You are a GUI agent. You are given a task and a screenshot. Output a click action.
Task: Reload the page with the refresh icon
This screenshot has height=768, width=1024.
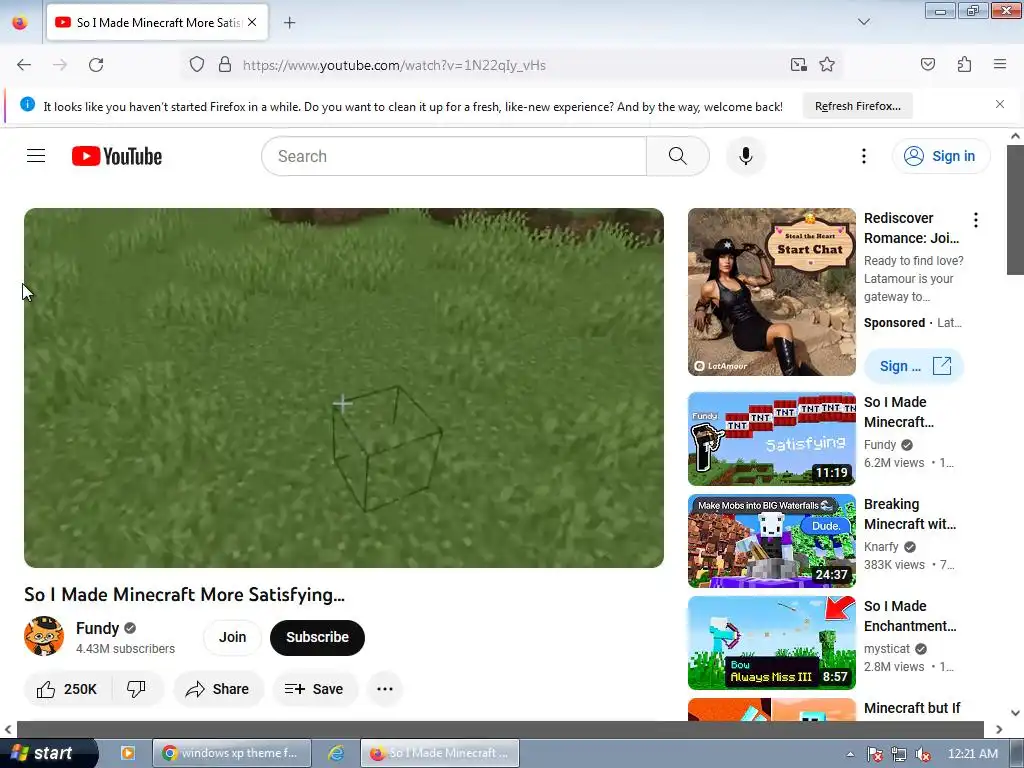(x=96, y=65)
